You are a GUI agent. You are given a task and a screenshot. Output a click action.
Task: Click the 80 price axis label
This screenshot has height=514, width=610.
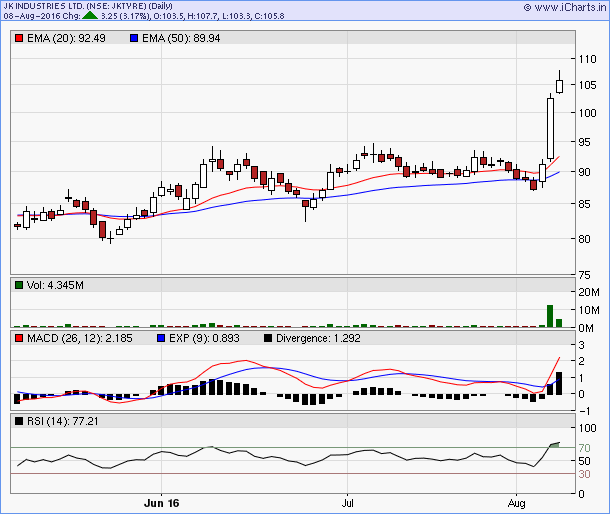coord(585,239)
